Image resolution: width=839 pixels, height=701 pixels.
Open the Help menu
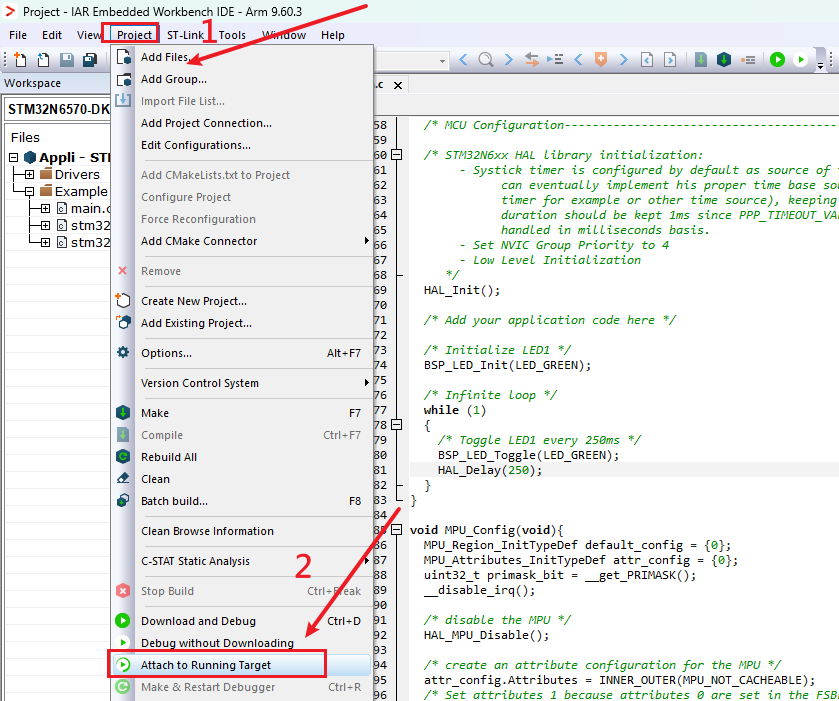333,35
